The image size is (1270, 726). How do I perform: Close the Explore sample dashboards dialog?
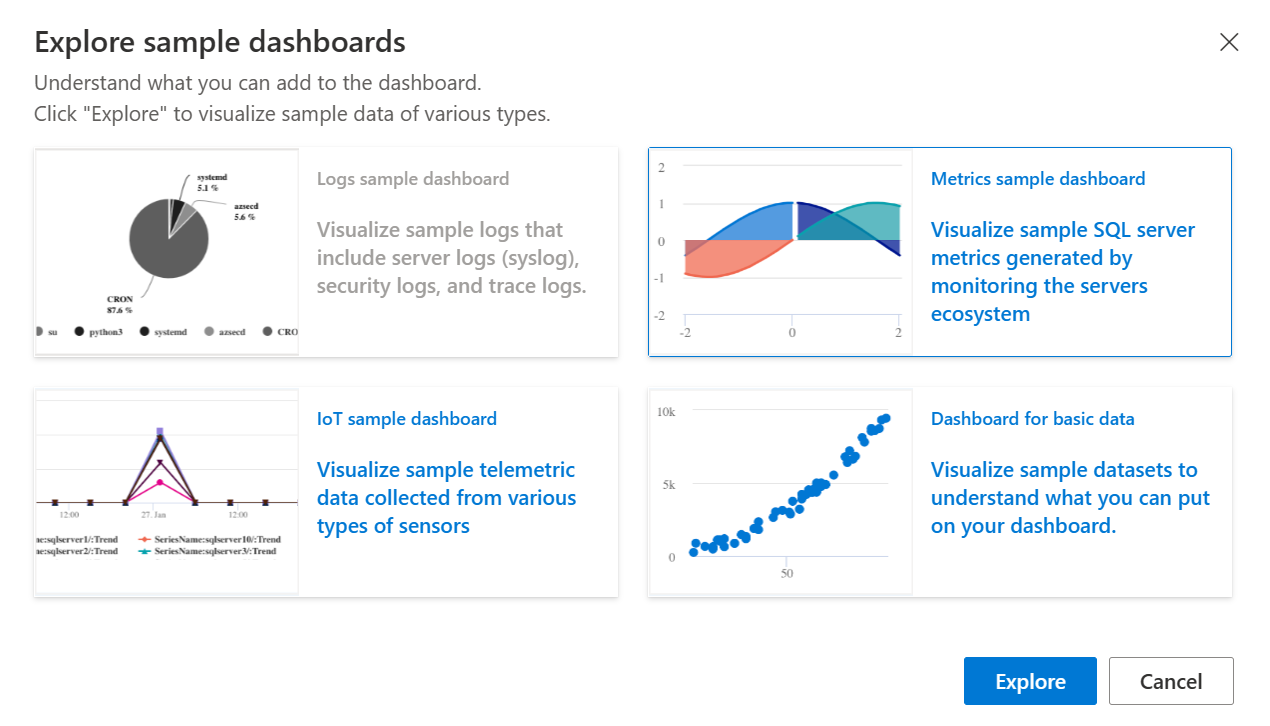click(x=1229, y=42)
